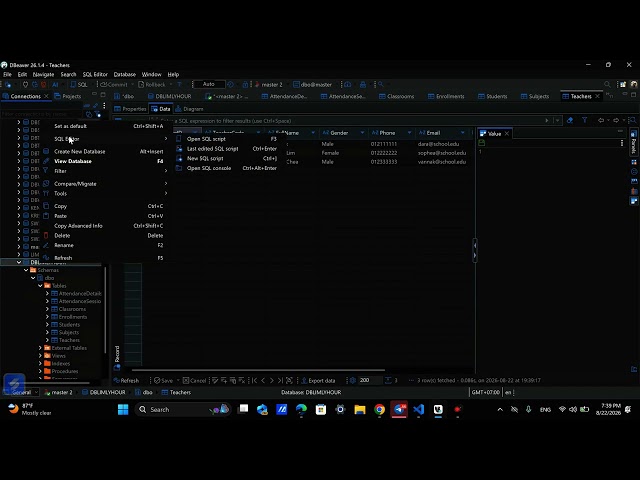This screenshot has width=640, height=480.
Task: Click Cancel in the results bottom toolbar
Action: (194, 380)
